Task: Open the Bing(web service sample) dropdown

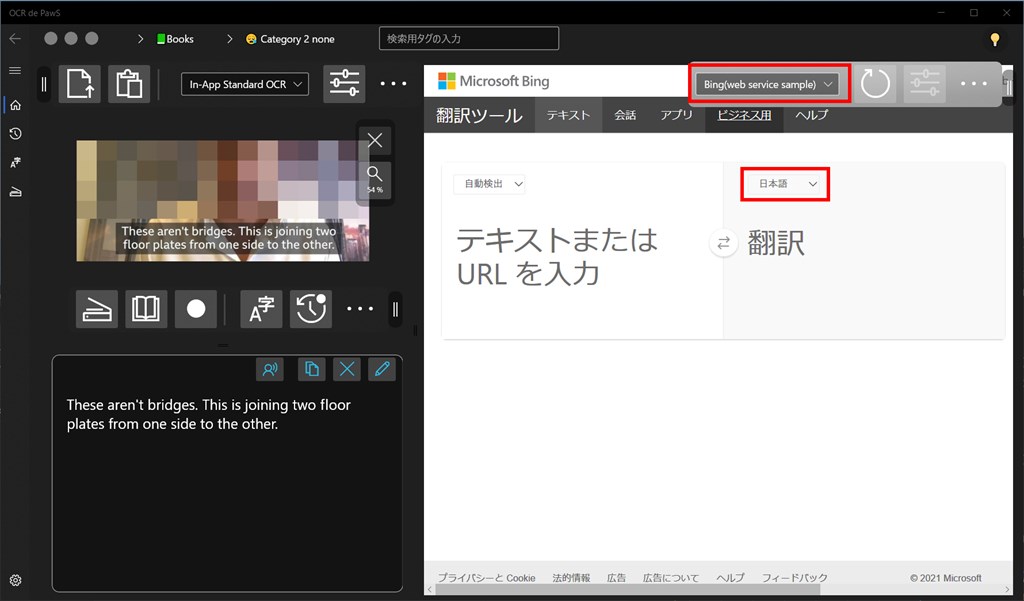Action: pyautogui.click(x=768, y=84)
